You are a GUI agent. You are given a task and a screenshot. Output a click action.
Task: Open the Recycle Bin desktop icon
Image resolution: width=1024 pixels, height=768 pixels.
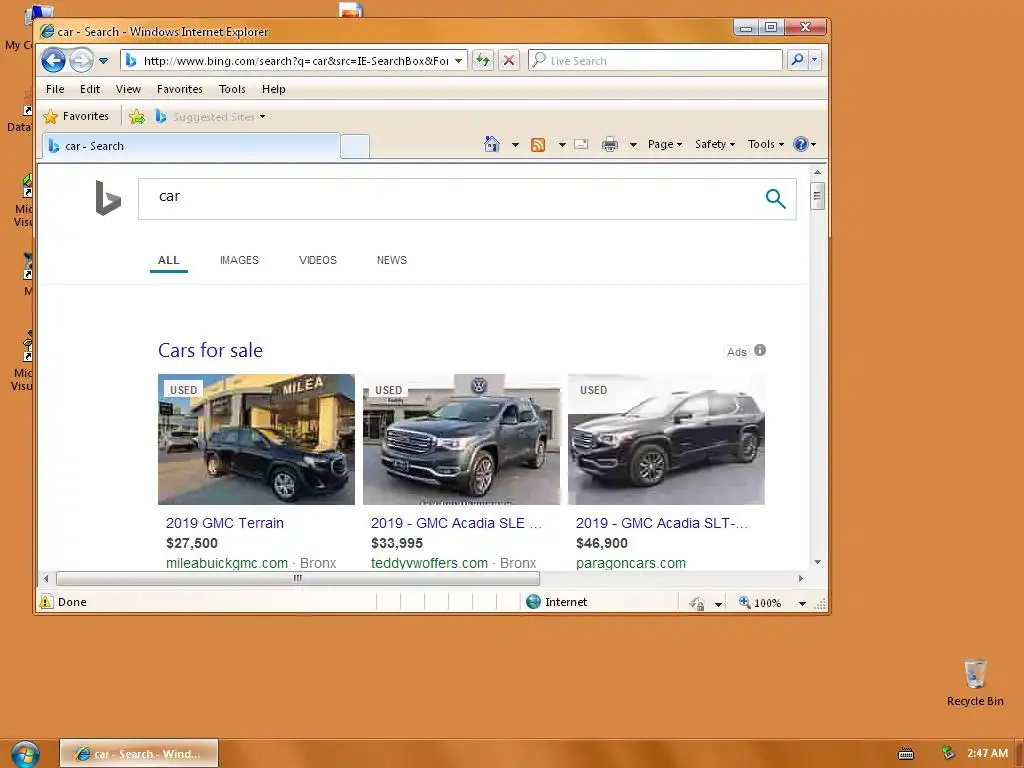point(975,683)
